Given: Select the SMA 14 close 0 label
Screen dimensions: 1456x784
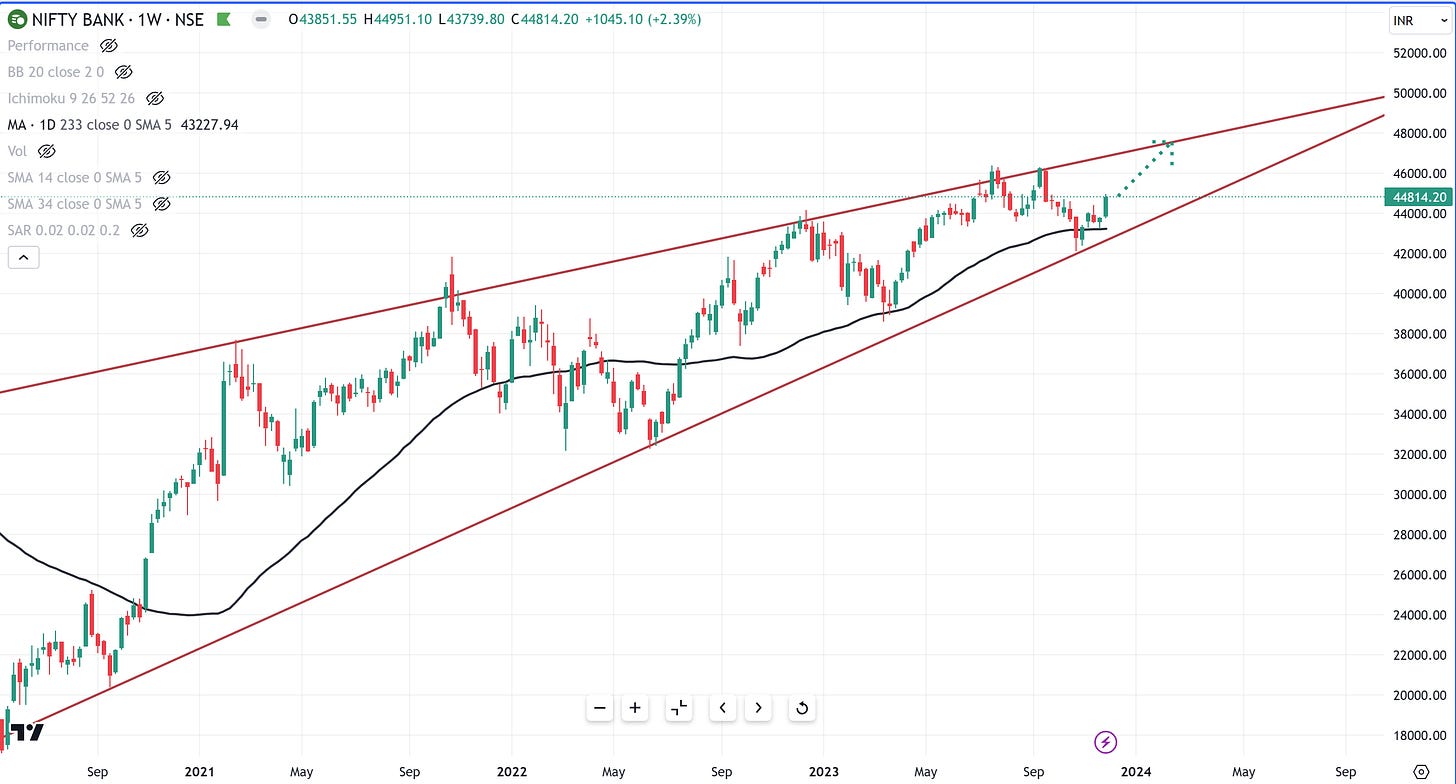Looking at the screenshot, I should pos(75,177).
